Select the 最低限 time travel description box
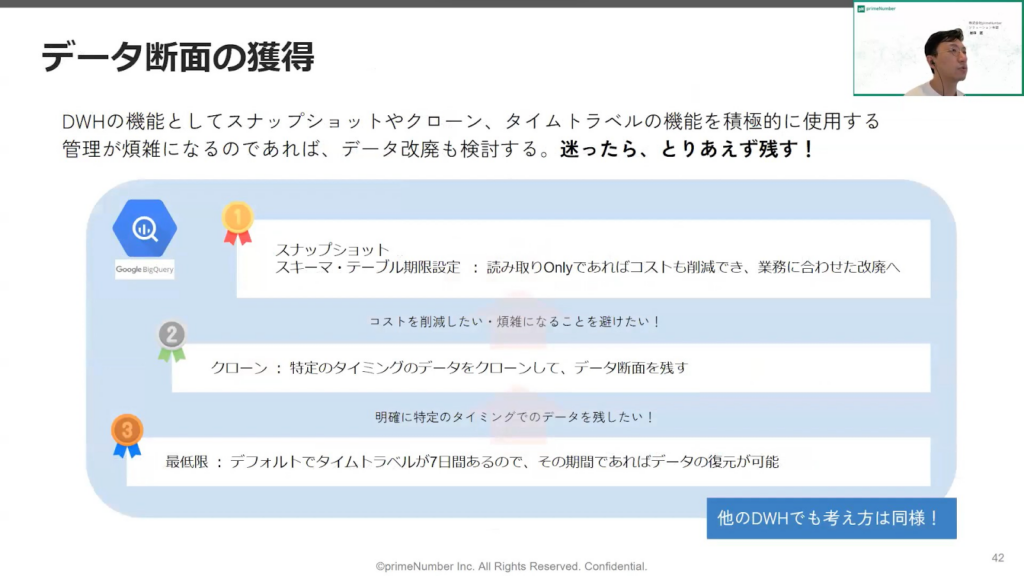1024x576 pixels. tap(528, 462)
